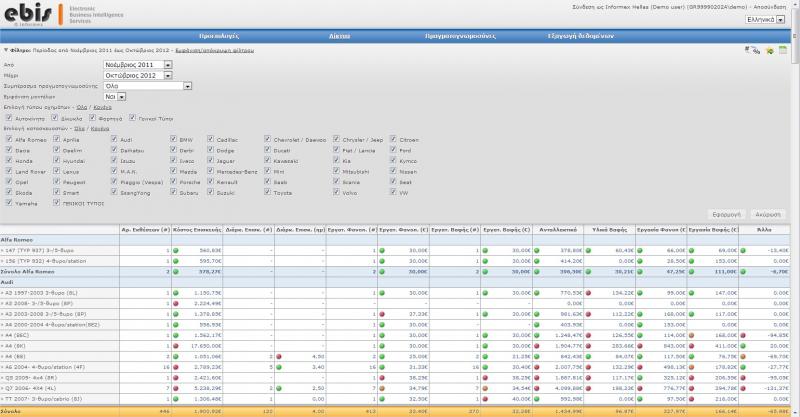Expand the Q7 2006- 4X4 (4L) row
This screenshot has width=800, height=417.
(2, 388)
